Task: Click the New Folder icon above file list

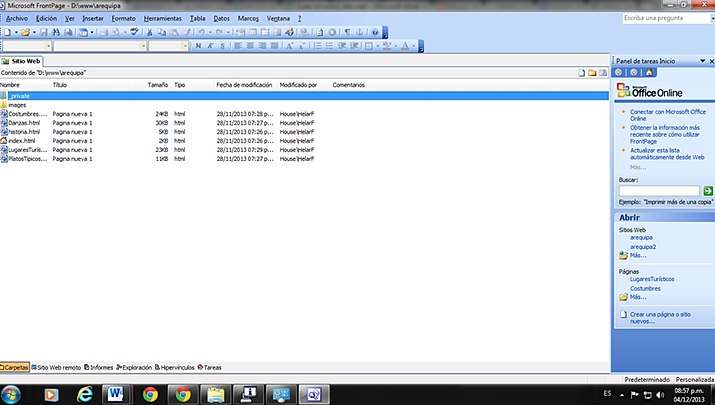Action: [x=592, y=73]
